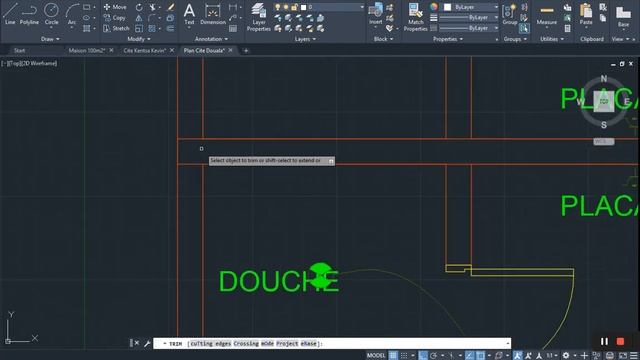Select the Plan Cite Douala tab
Image resolution: width=640 pixels, height=360 pixels.
(x=204, y=51)
